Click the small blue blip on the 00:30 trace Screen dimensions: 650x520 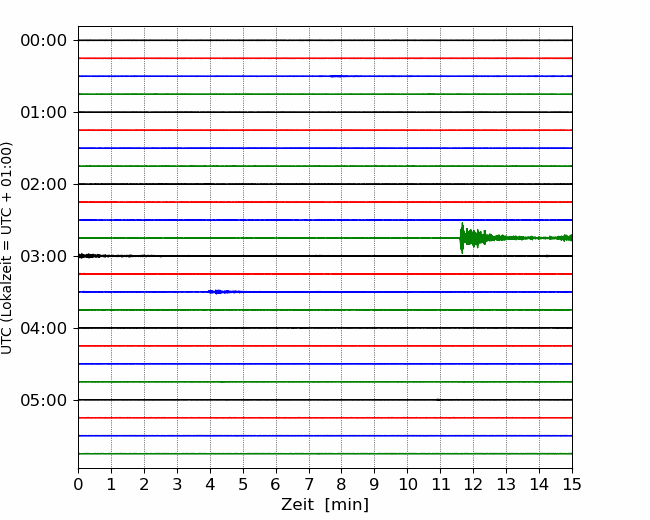[337, 76]
